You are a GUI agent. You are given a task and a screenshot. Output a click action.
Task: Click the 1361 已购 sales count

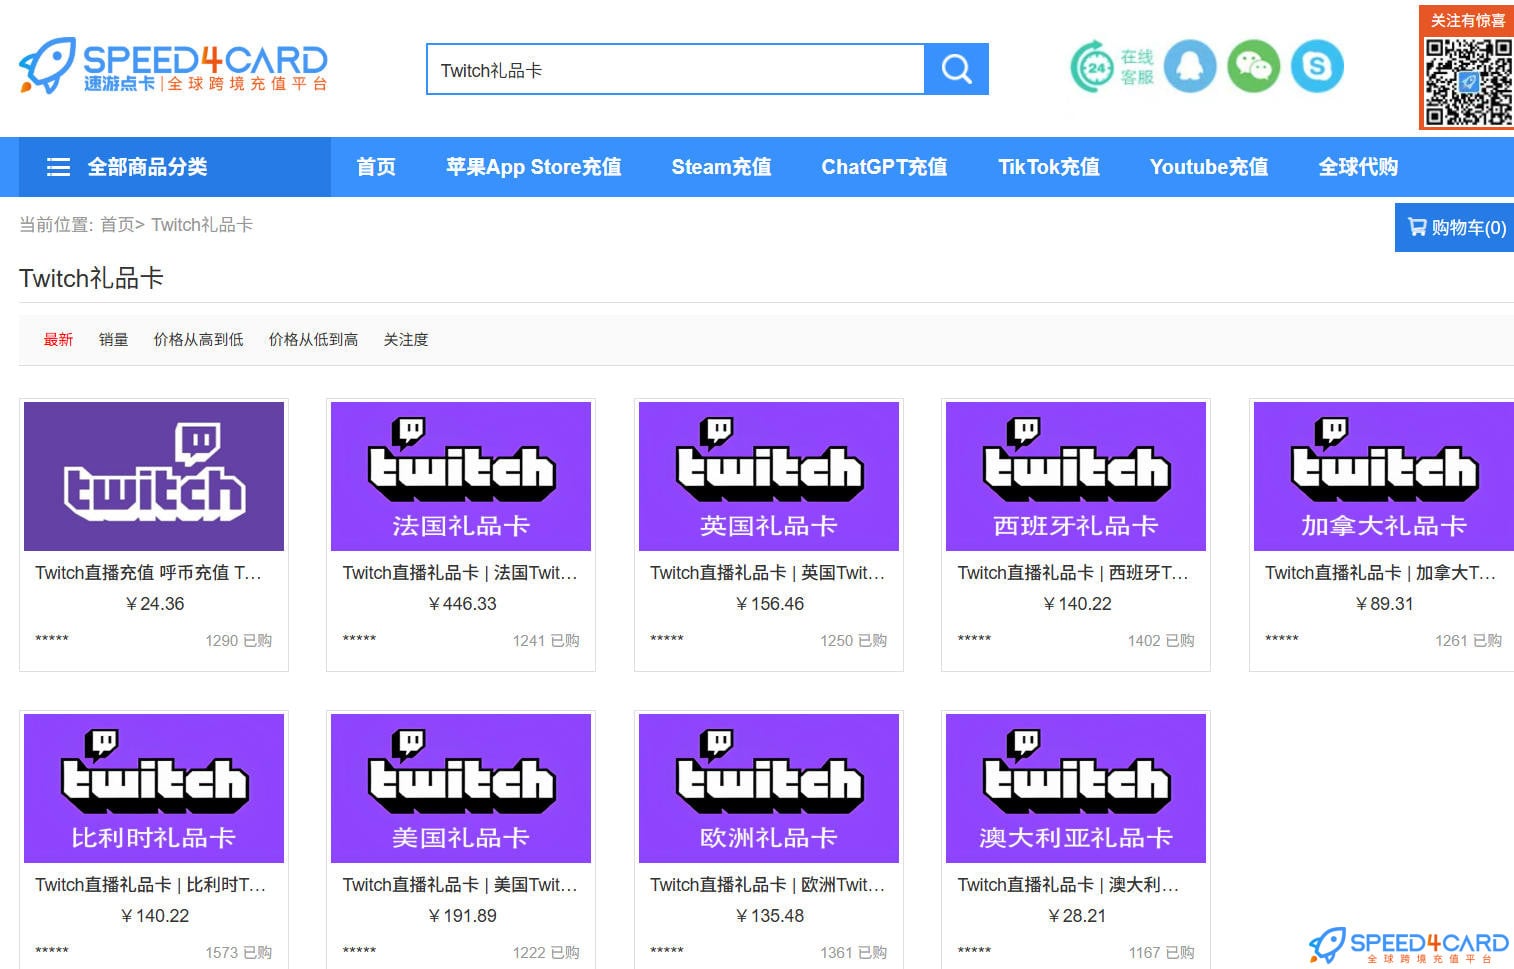(x=853, y=953)
